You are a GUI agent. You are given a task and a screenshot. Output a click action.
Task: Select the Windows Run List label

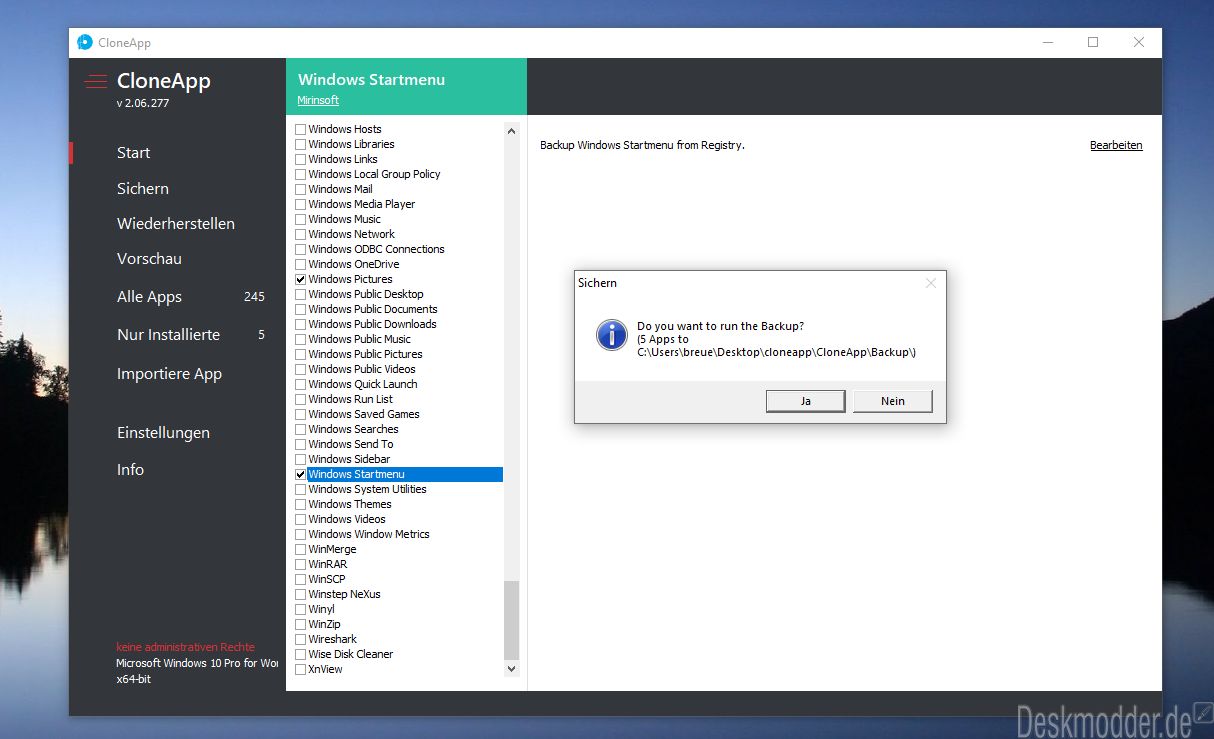pos(350,399)
